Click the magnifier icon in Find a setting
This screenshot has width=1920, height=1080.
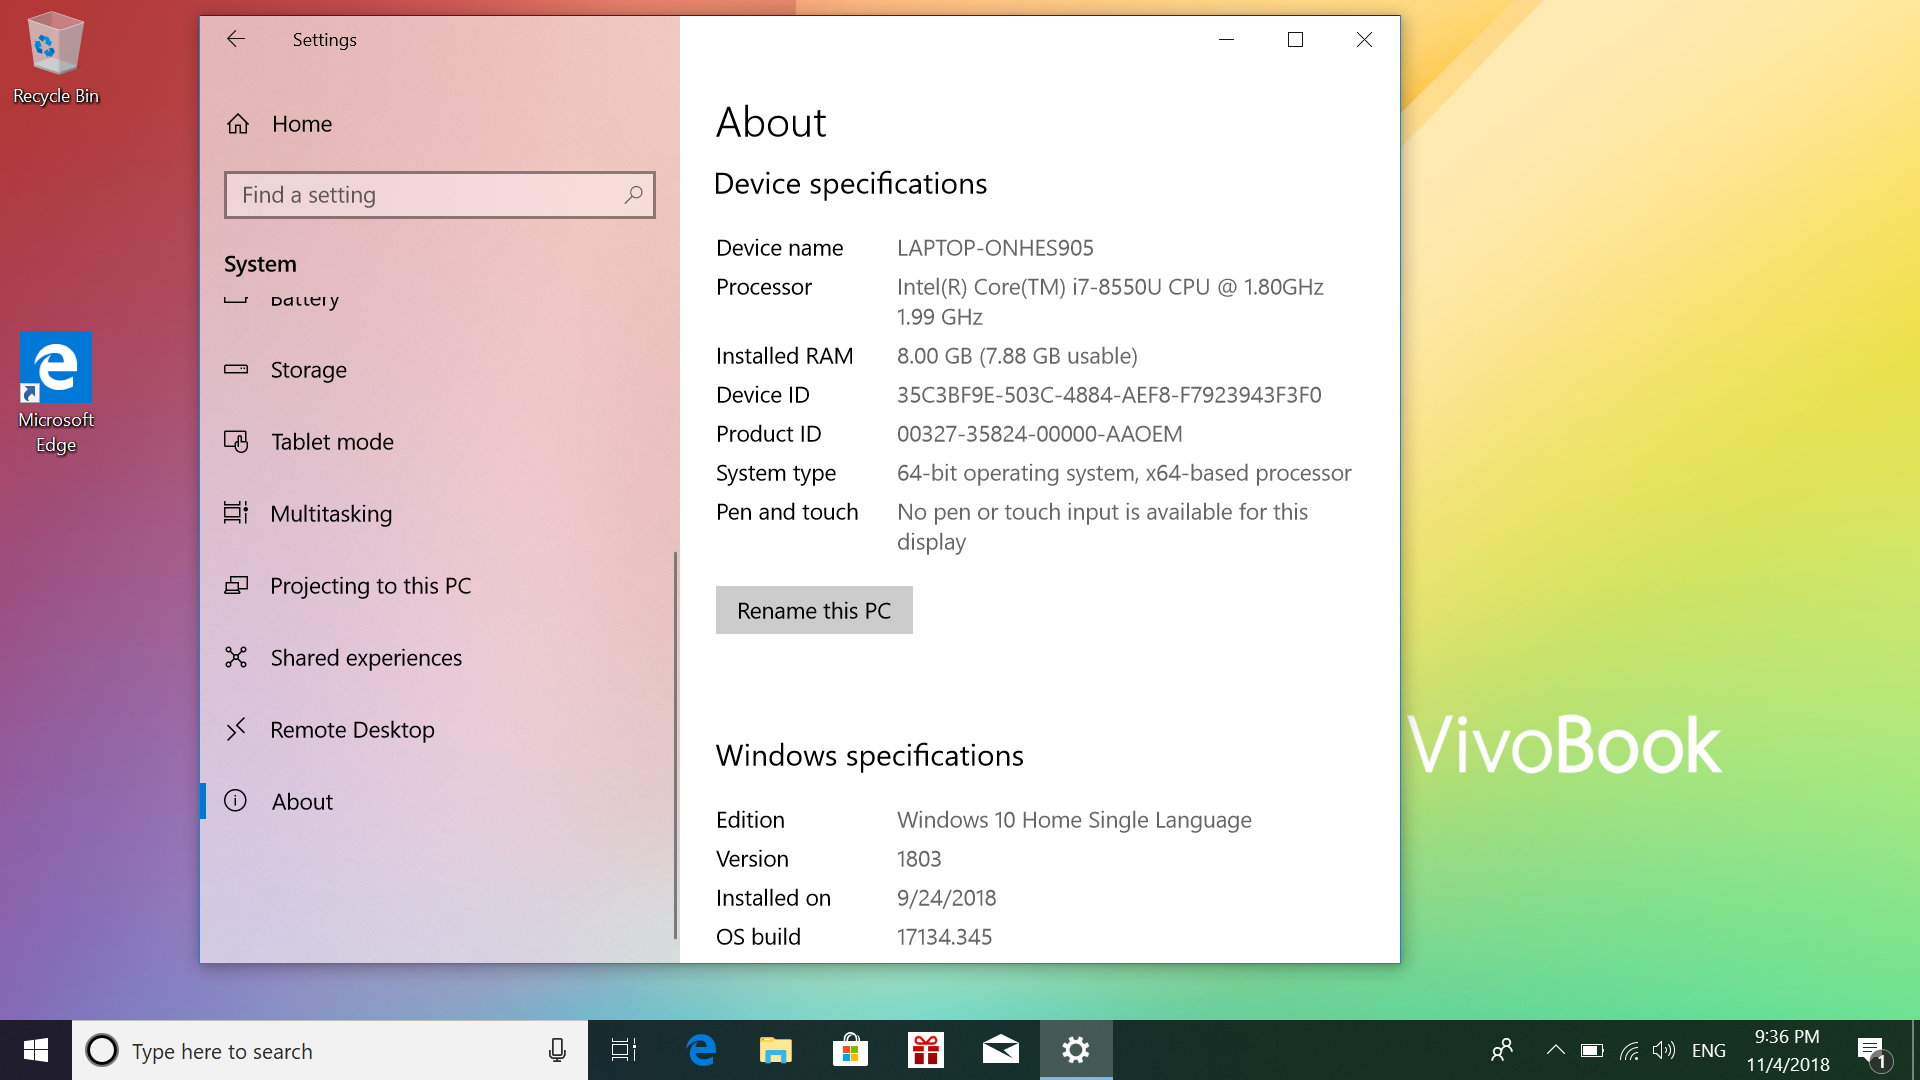(x=633, y=195)
